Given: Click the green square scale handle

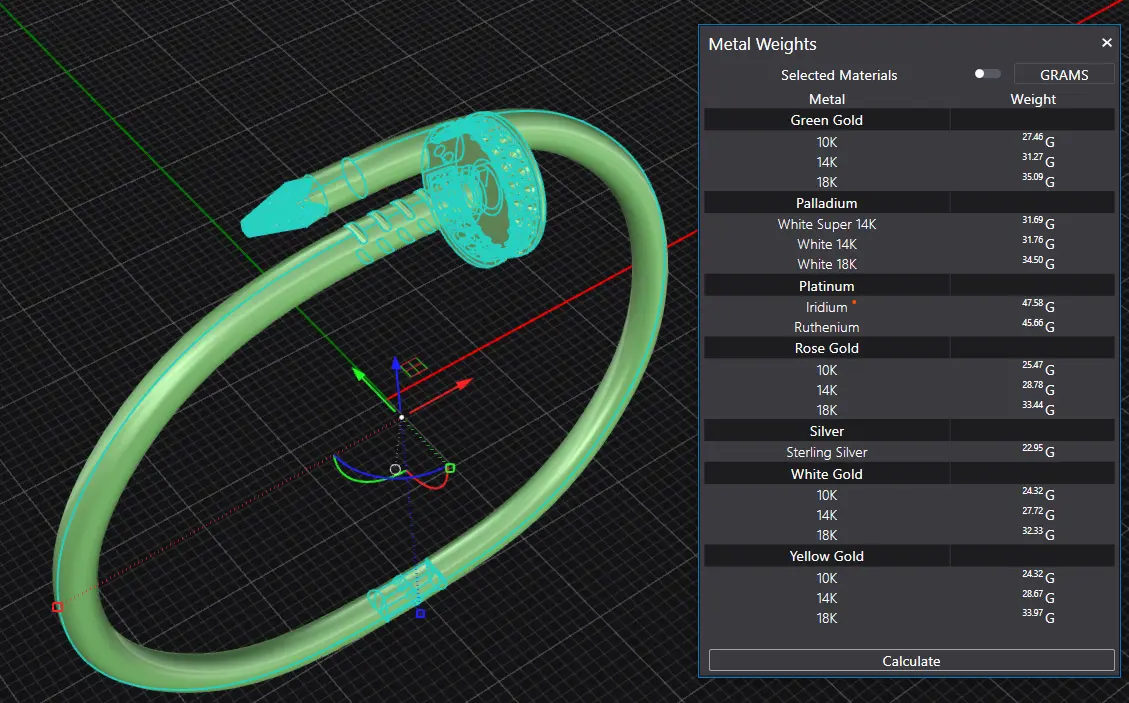Looking at the screenshot, I should [x=450, y=467].
